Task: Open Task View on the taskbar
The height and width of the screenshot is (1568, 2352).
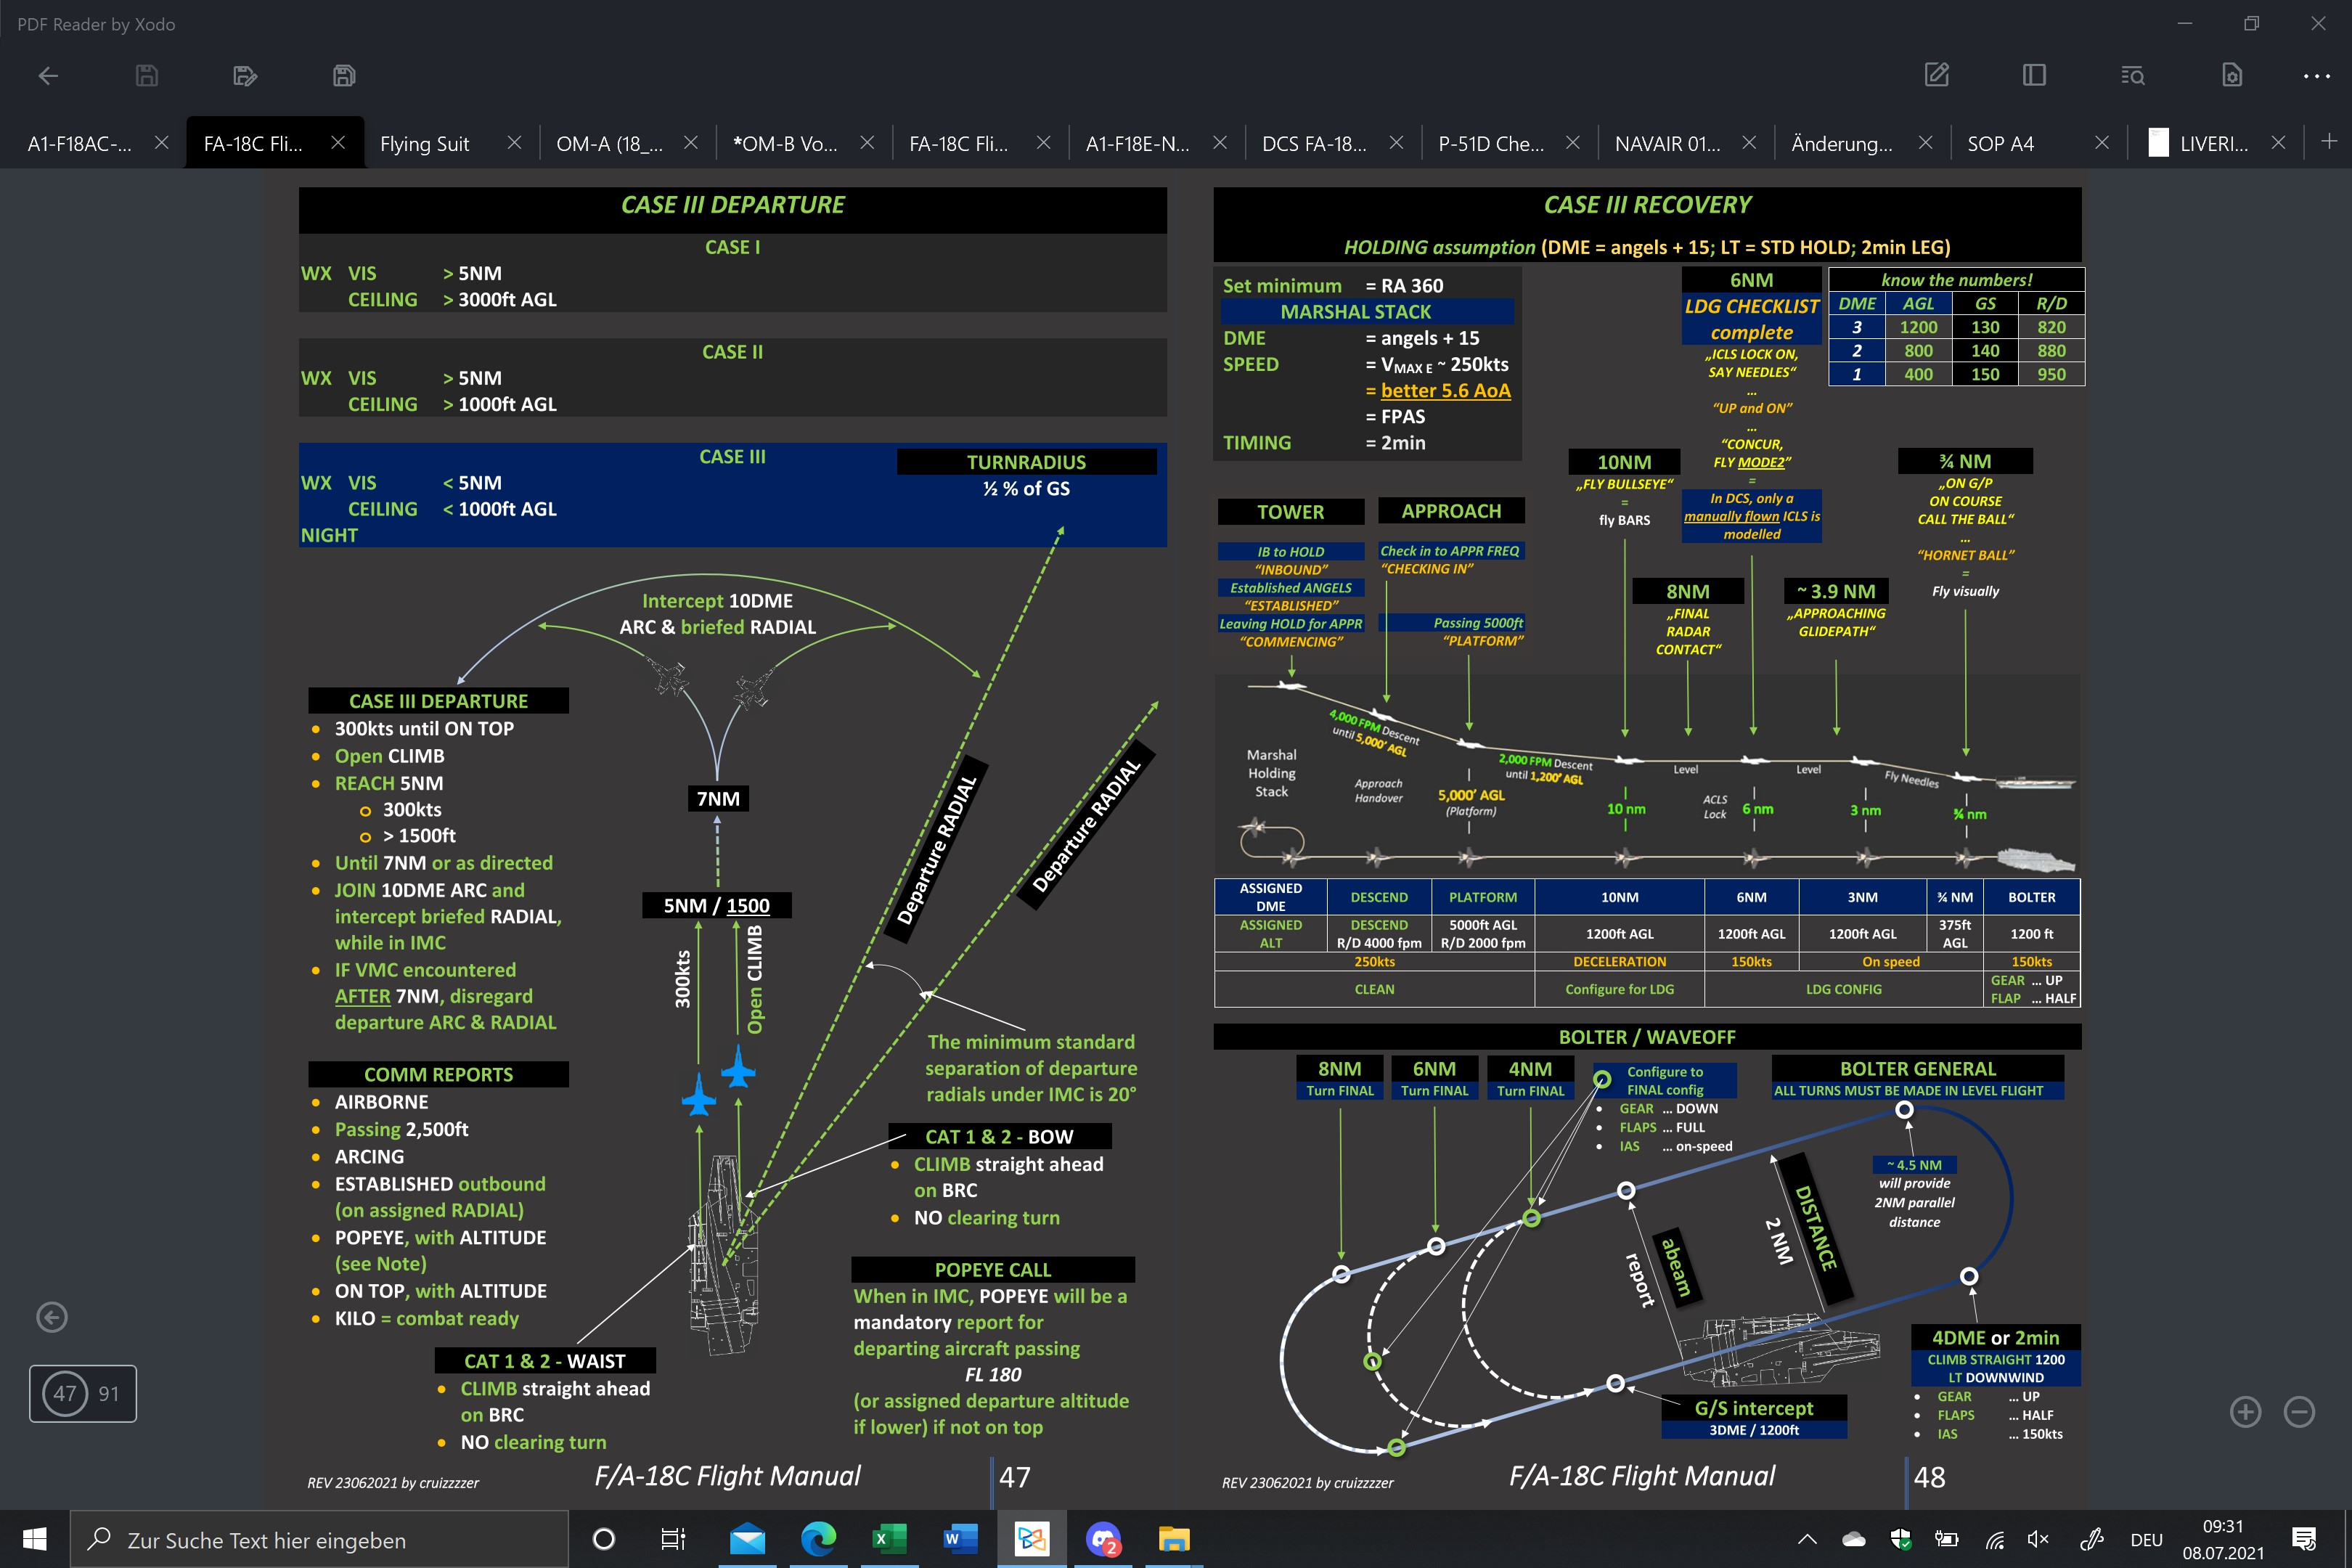Action: 673,1539
